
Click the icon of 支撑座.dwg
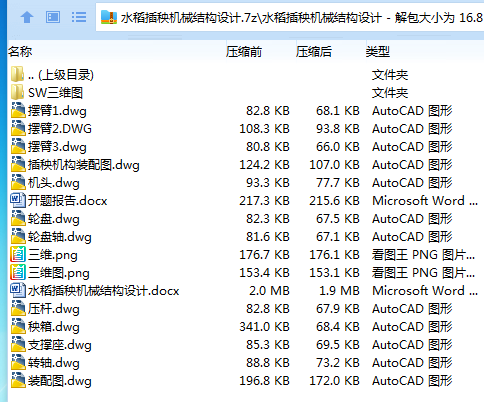click(x=18, y=344)
